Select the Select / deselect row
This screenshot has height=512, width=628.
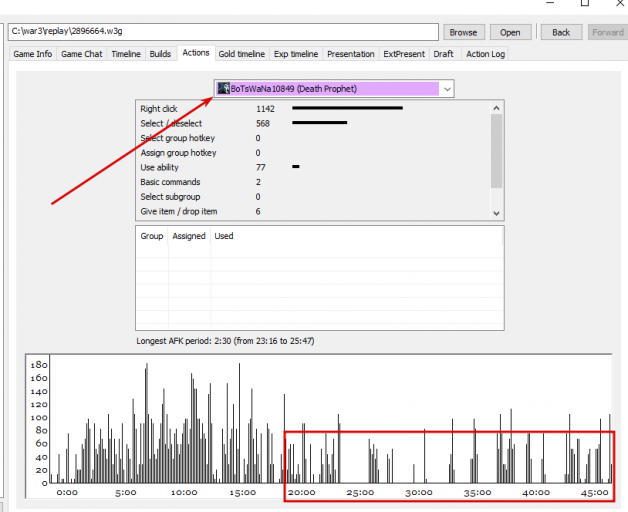pyautogui.click(x=313, y=123)
